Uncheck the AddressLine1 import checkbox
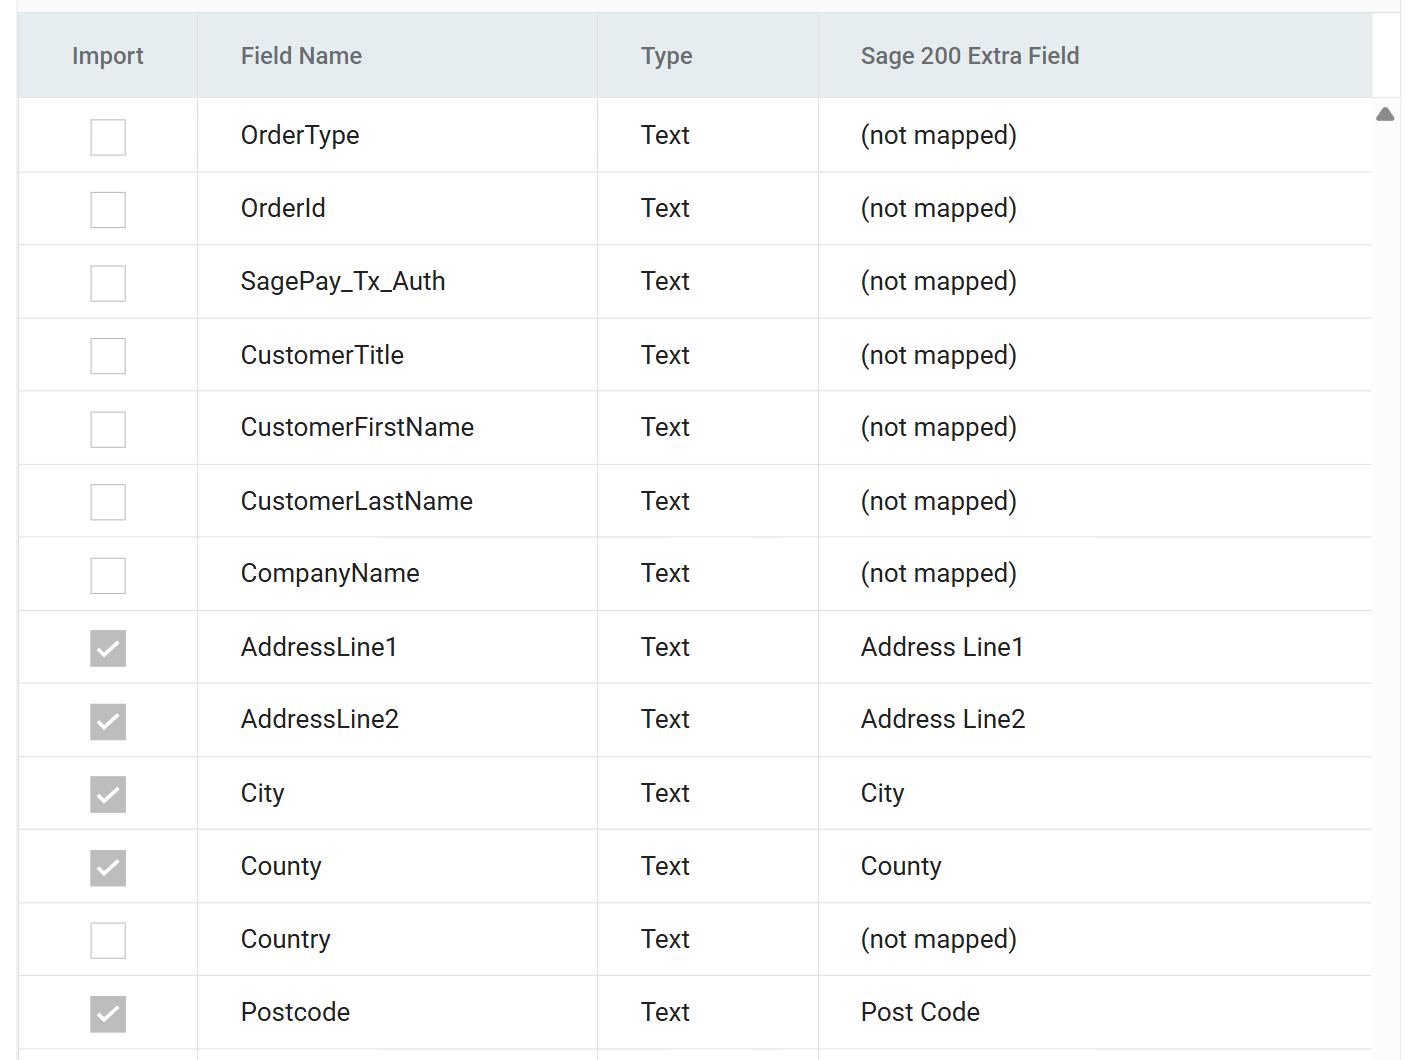Screen dimensions: 1416x1060 [108, 648]
